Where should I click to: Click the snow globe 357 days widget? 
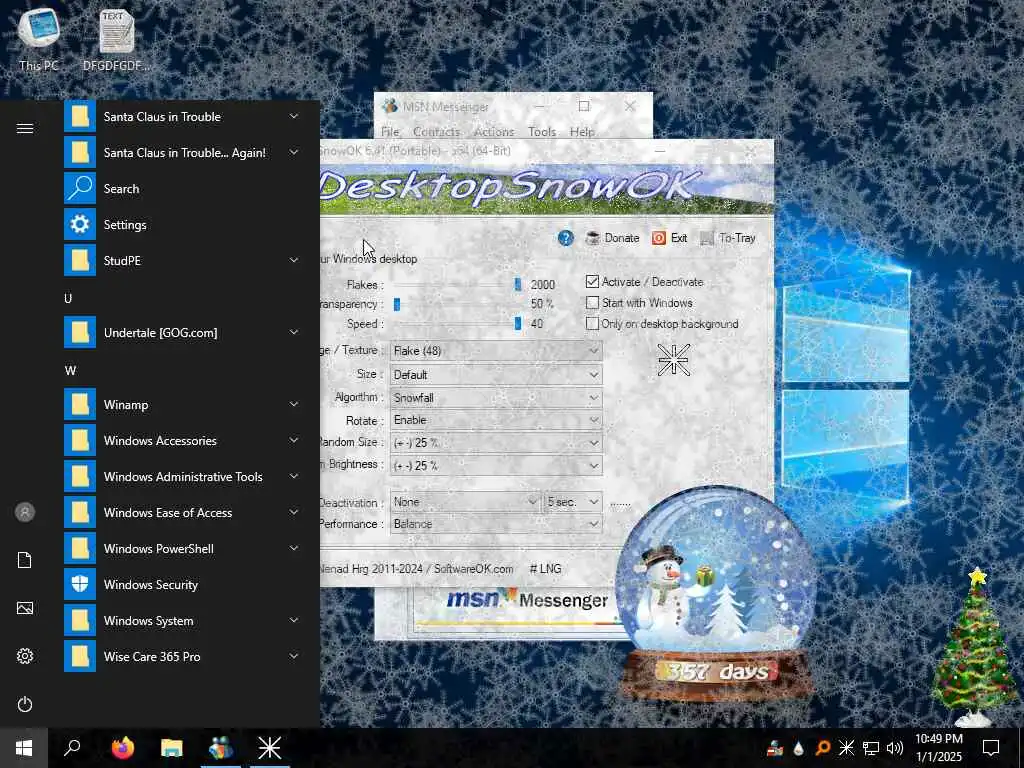tap(716, 591)
